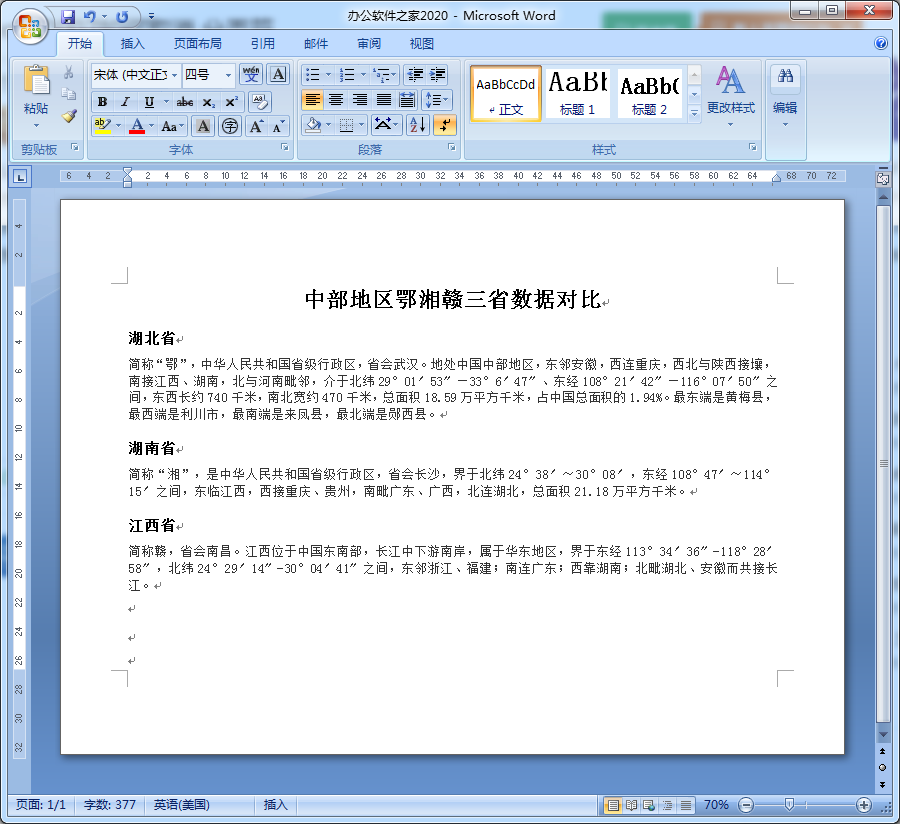Viewport: 900px width, 824px height.
Task: Toggle underline formatting
Action: pyautogui.click(x=149, y=102)
